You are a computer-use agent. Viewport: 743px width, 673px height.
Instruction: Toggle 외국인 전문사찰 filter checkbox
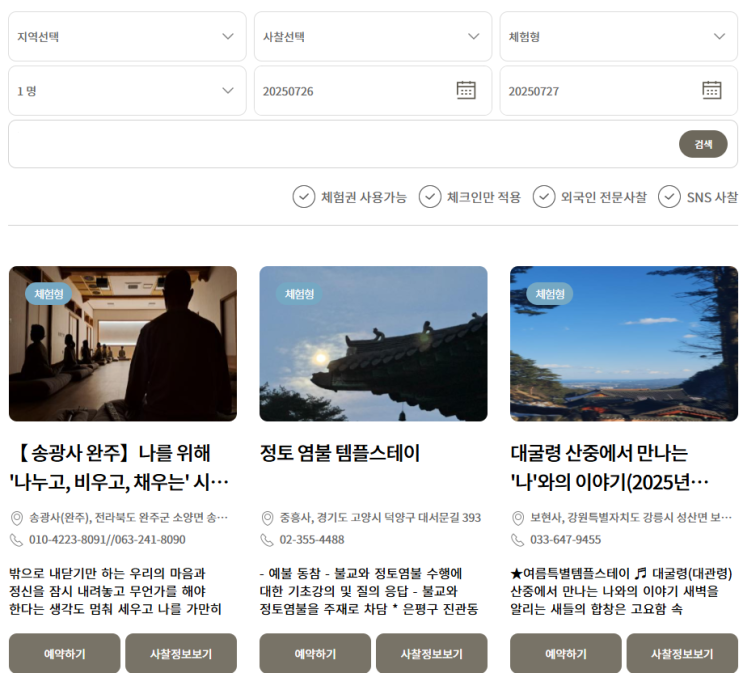click(544, 197)
